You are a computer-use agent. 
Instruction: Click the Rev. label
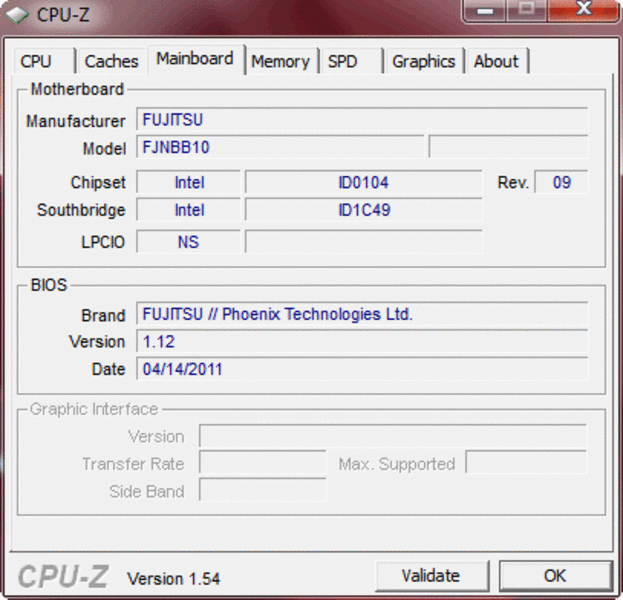513,182
